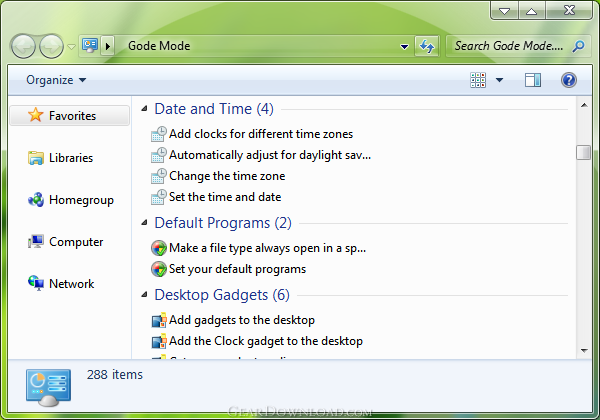Open the Organize menu
Image resolution: width=600 pixels, height=420 pixels.
56,80
